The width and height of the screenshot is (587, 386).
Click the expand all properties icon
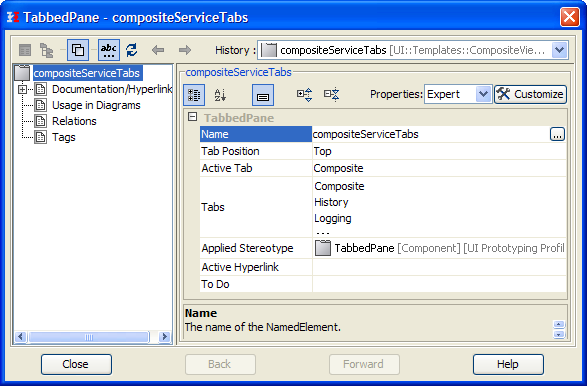[x=304, y=95]
